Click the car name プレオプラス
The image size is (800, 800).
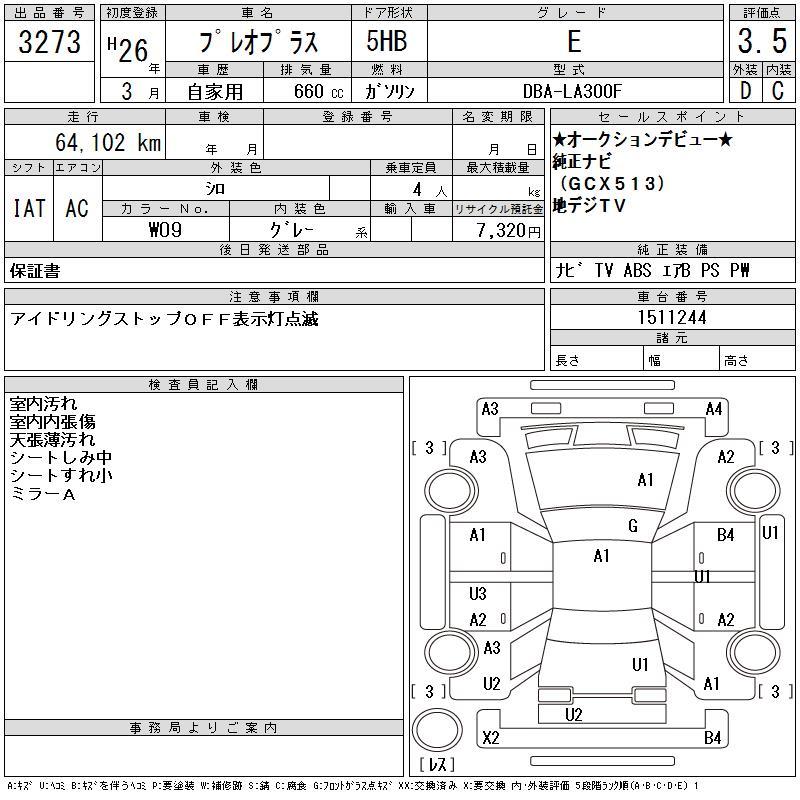pos(259,42)
